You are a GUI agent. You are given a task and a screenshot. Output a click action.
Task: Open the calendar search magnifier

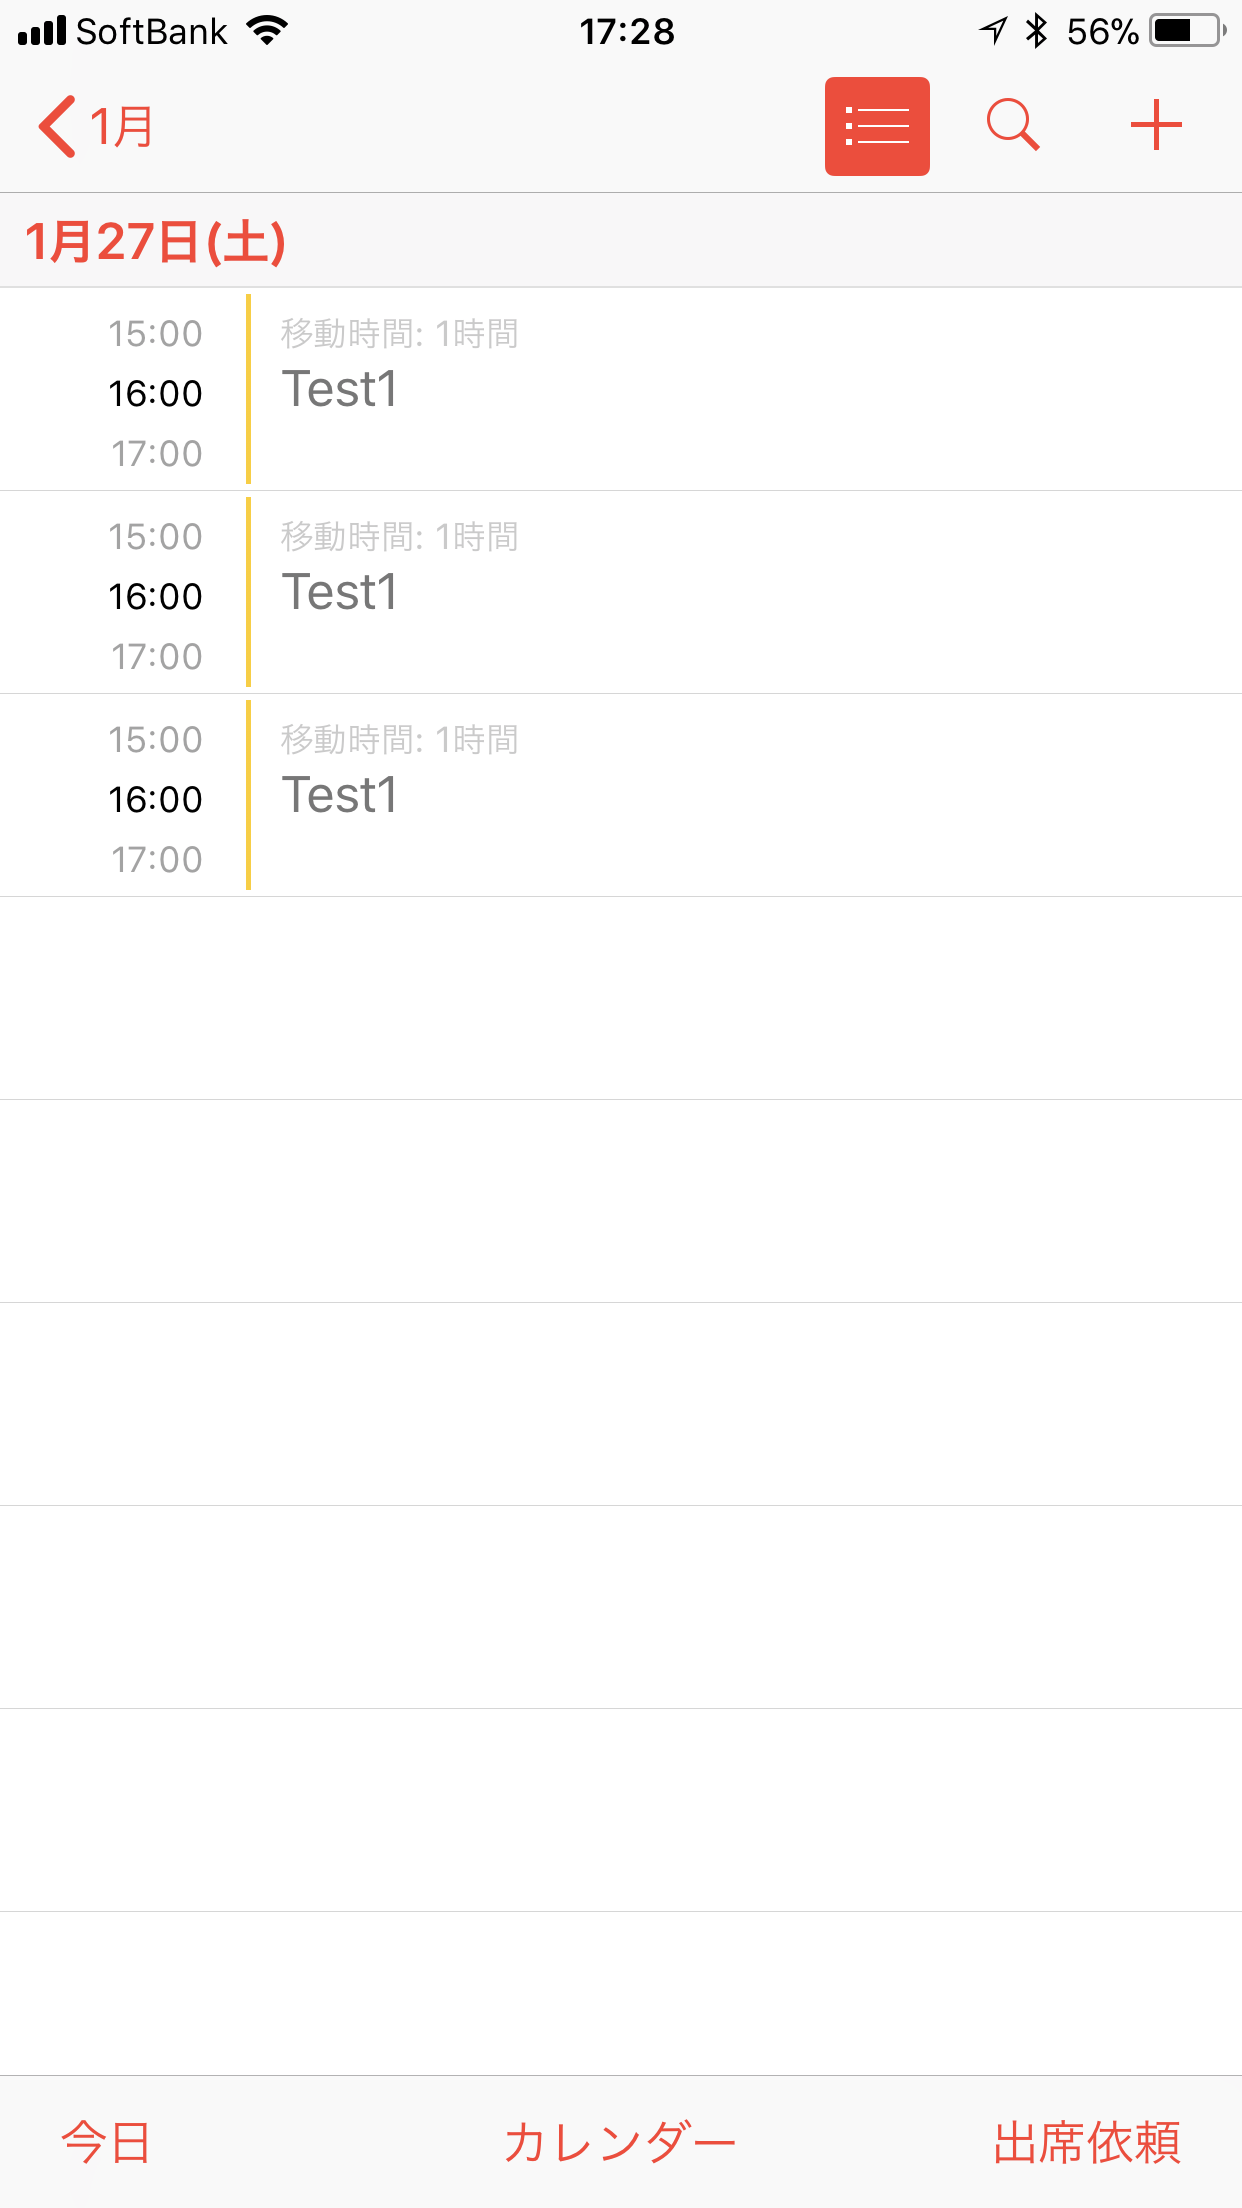point(1013,126)
